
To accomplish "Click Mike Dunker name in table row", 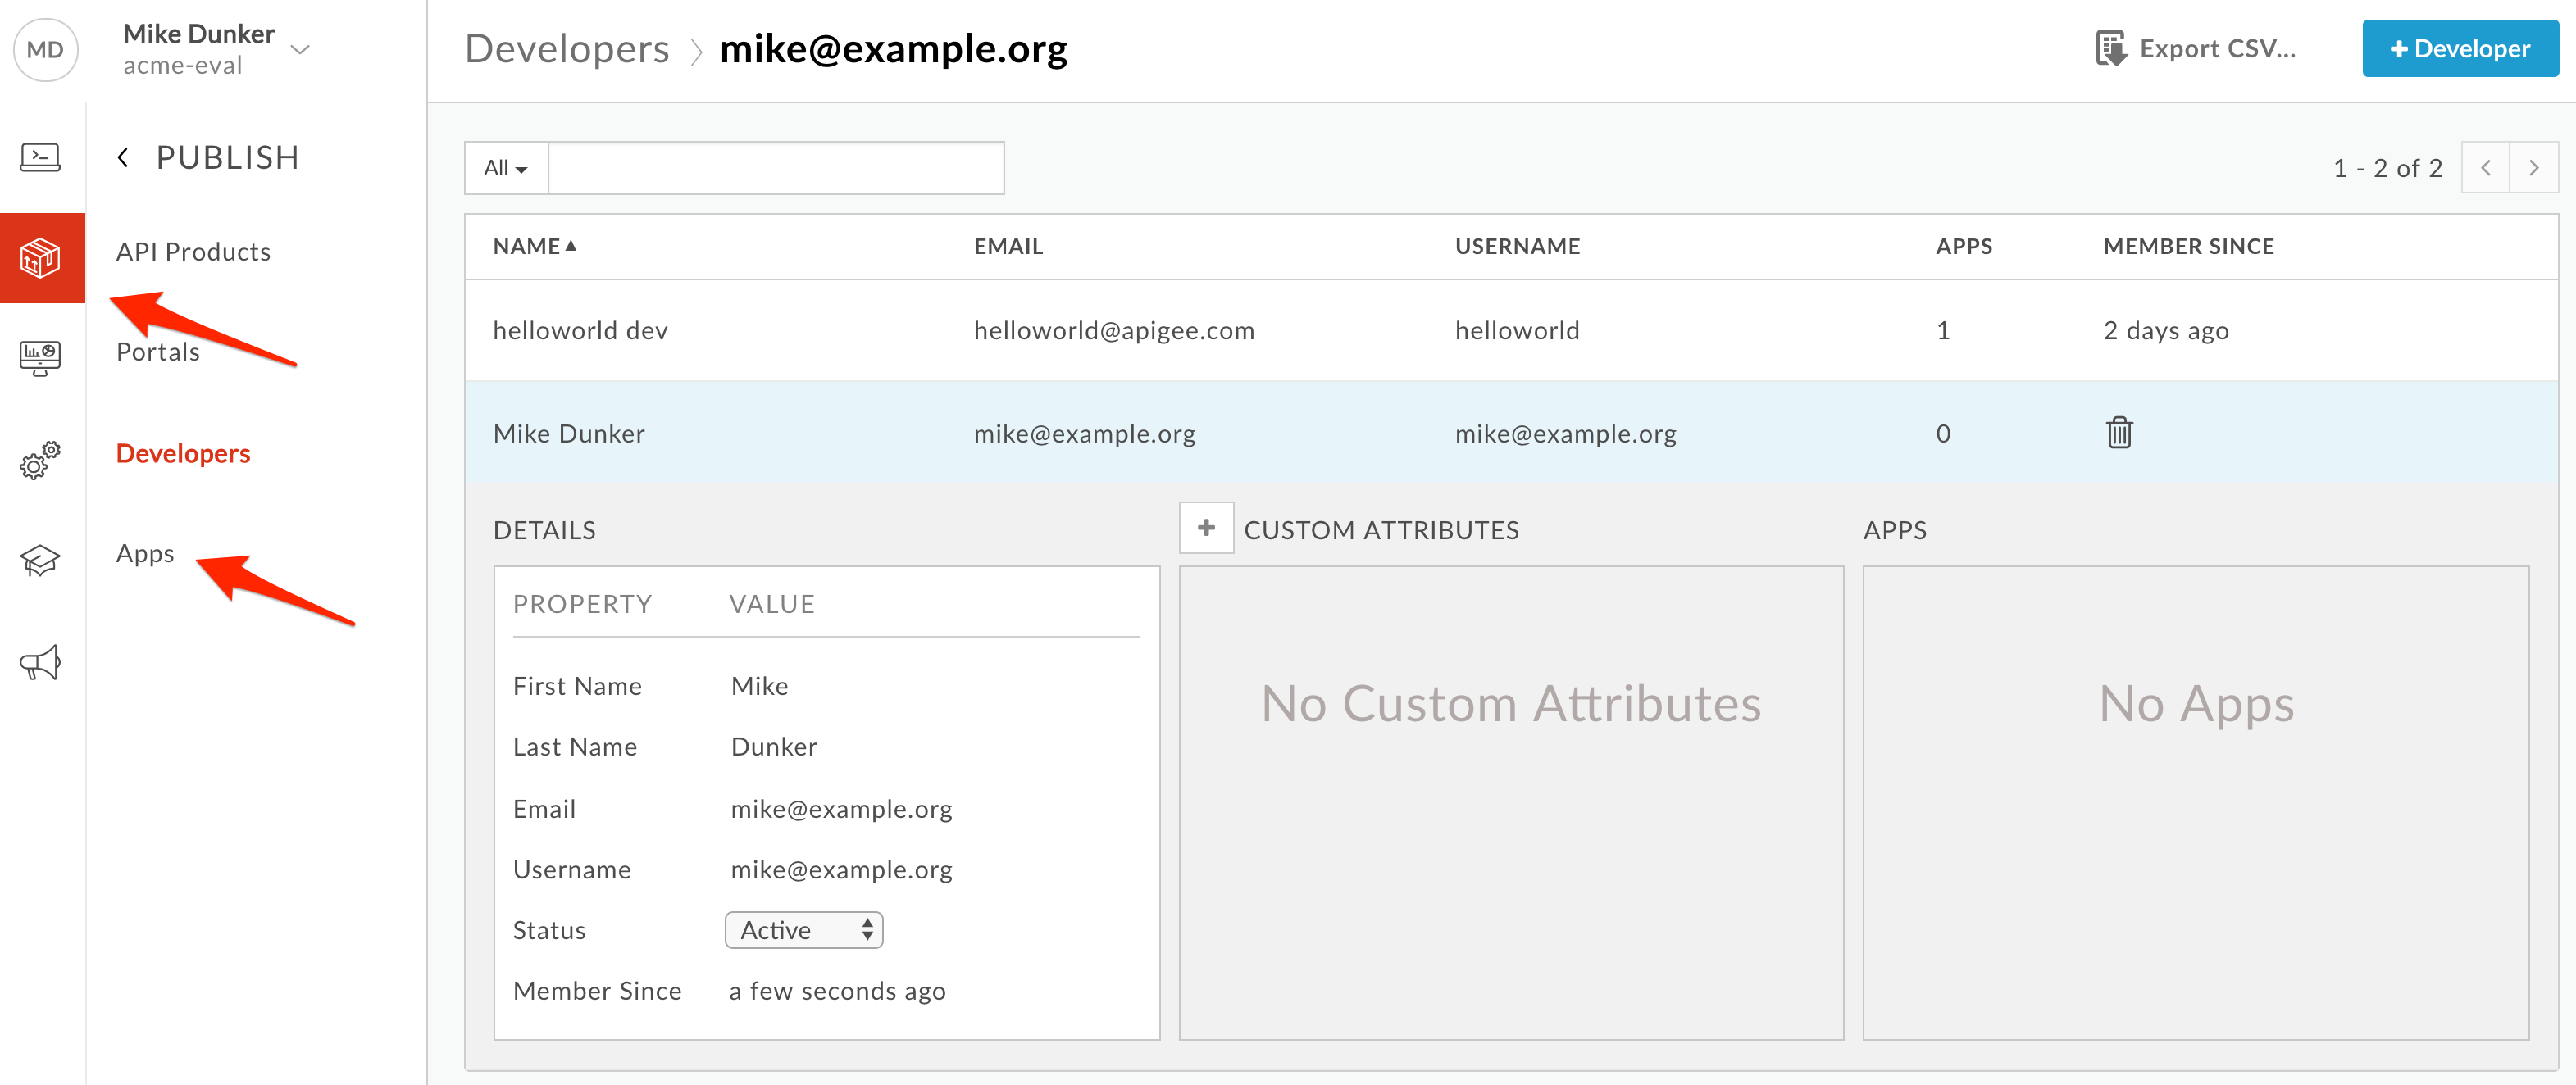I will [x=569, y=433].
